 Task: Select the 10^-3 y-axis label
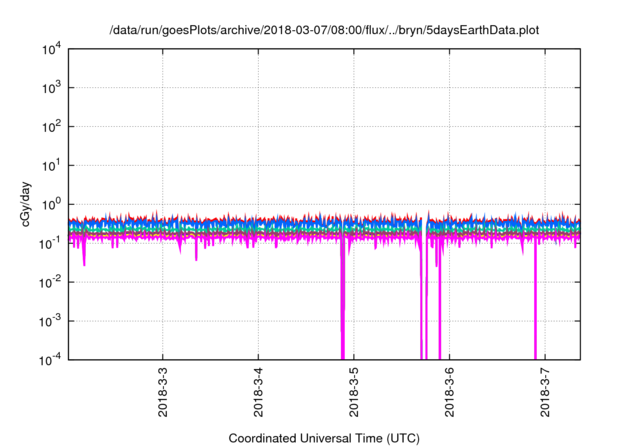coord(50,322)
